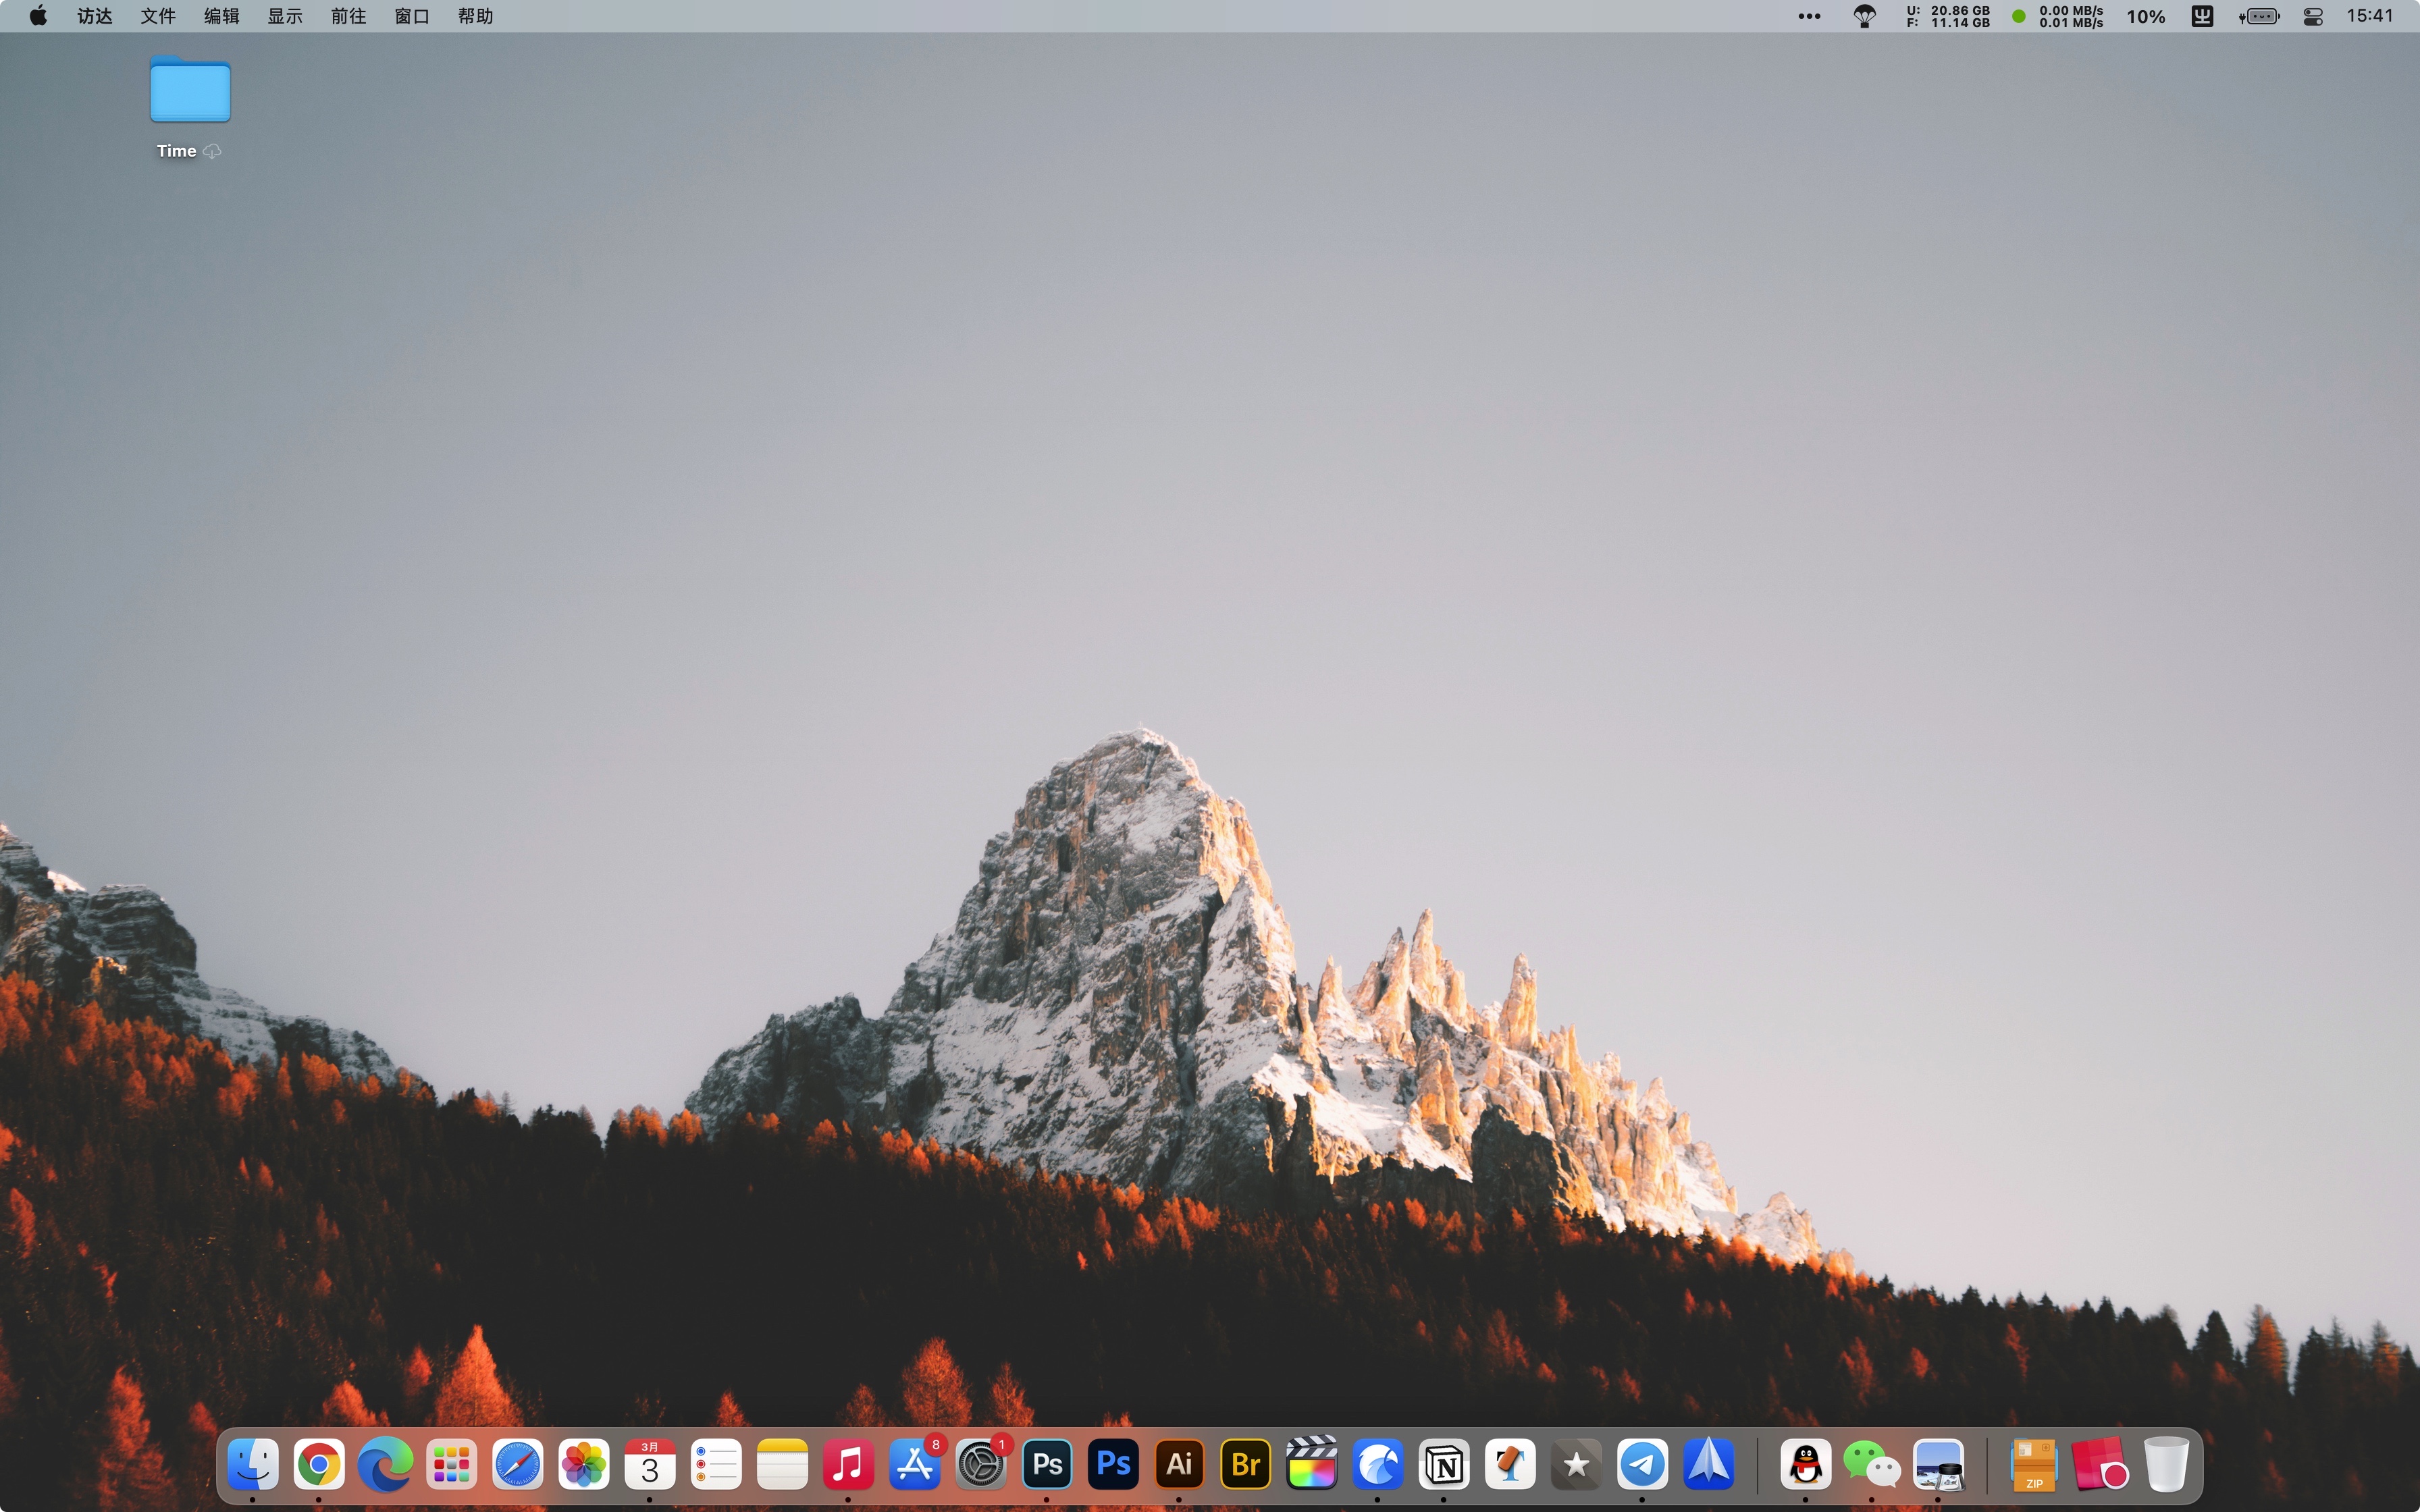Launch QQ from the Dock

(1805, 1463)
